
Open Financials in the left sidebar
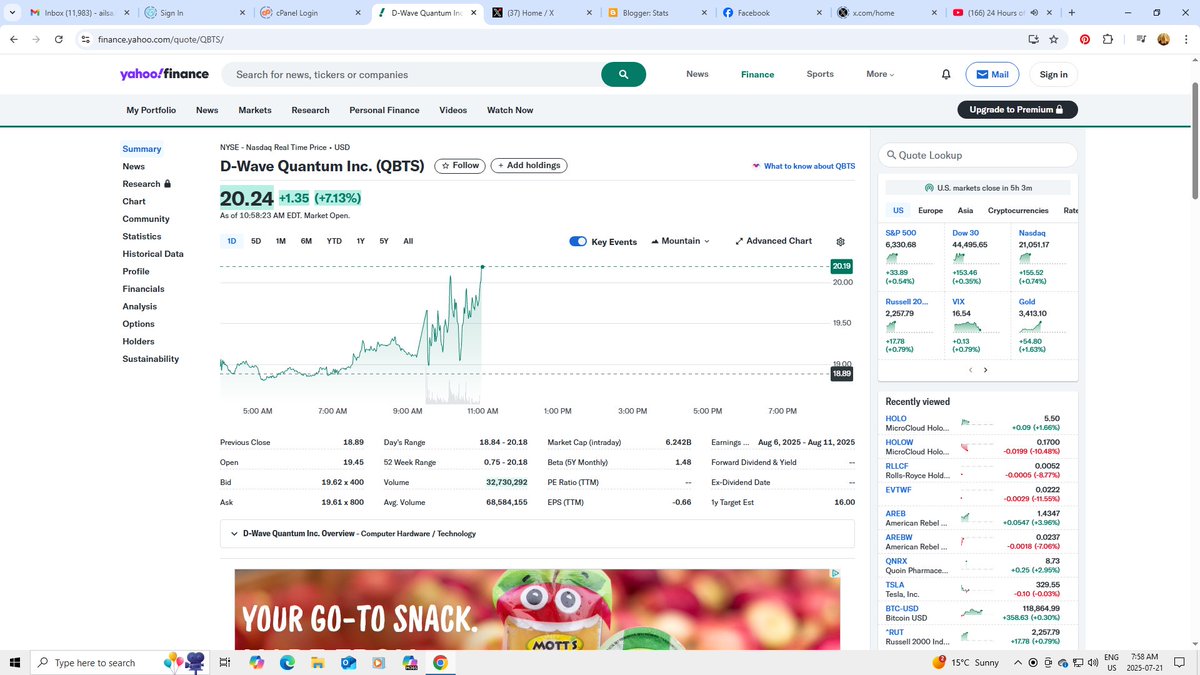click(143, 289)
